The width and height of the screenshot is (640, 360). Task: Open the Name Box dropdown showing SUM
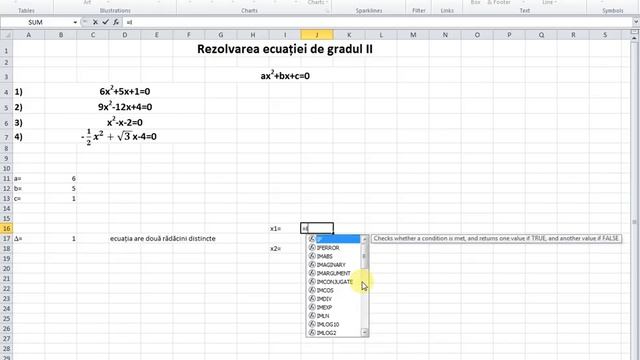[x=75, y=22]
